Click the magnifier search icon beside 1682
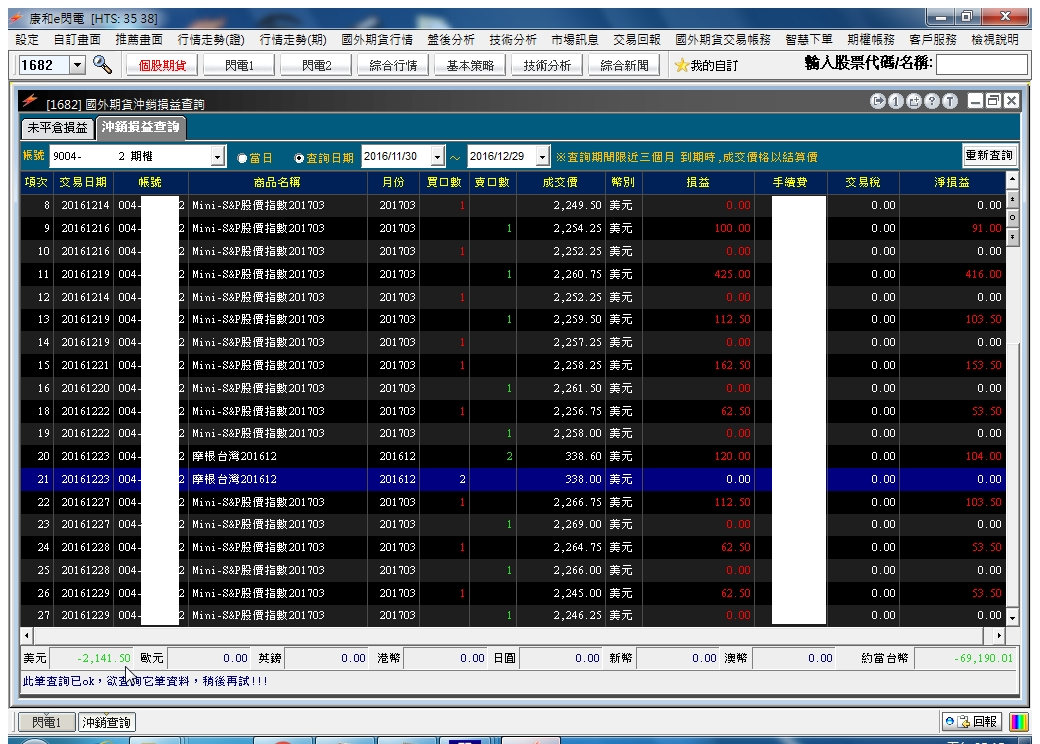 click(x=102, y=64)
